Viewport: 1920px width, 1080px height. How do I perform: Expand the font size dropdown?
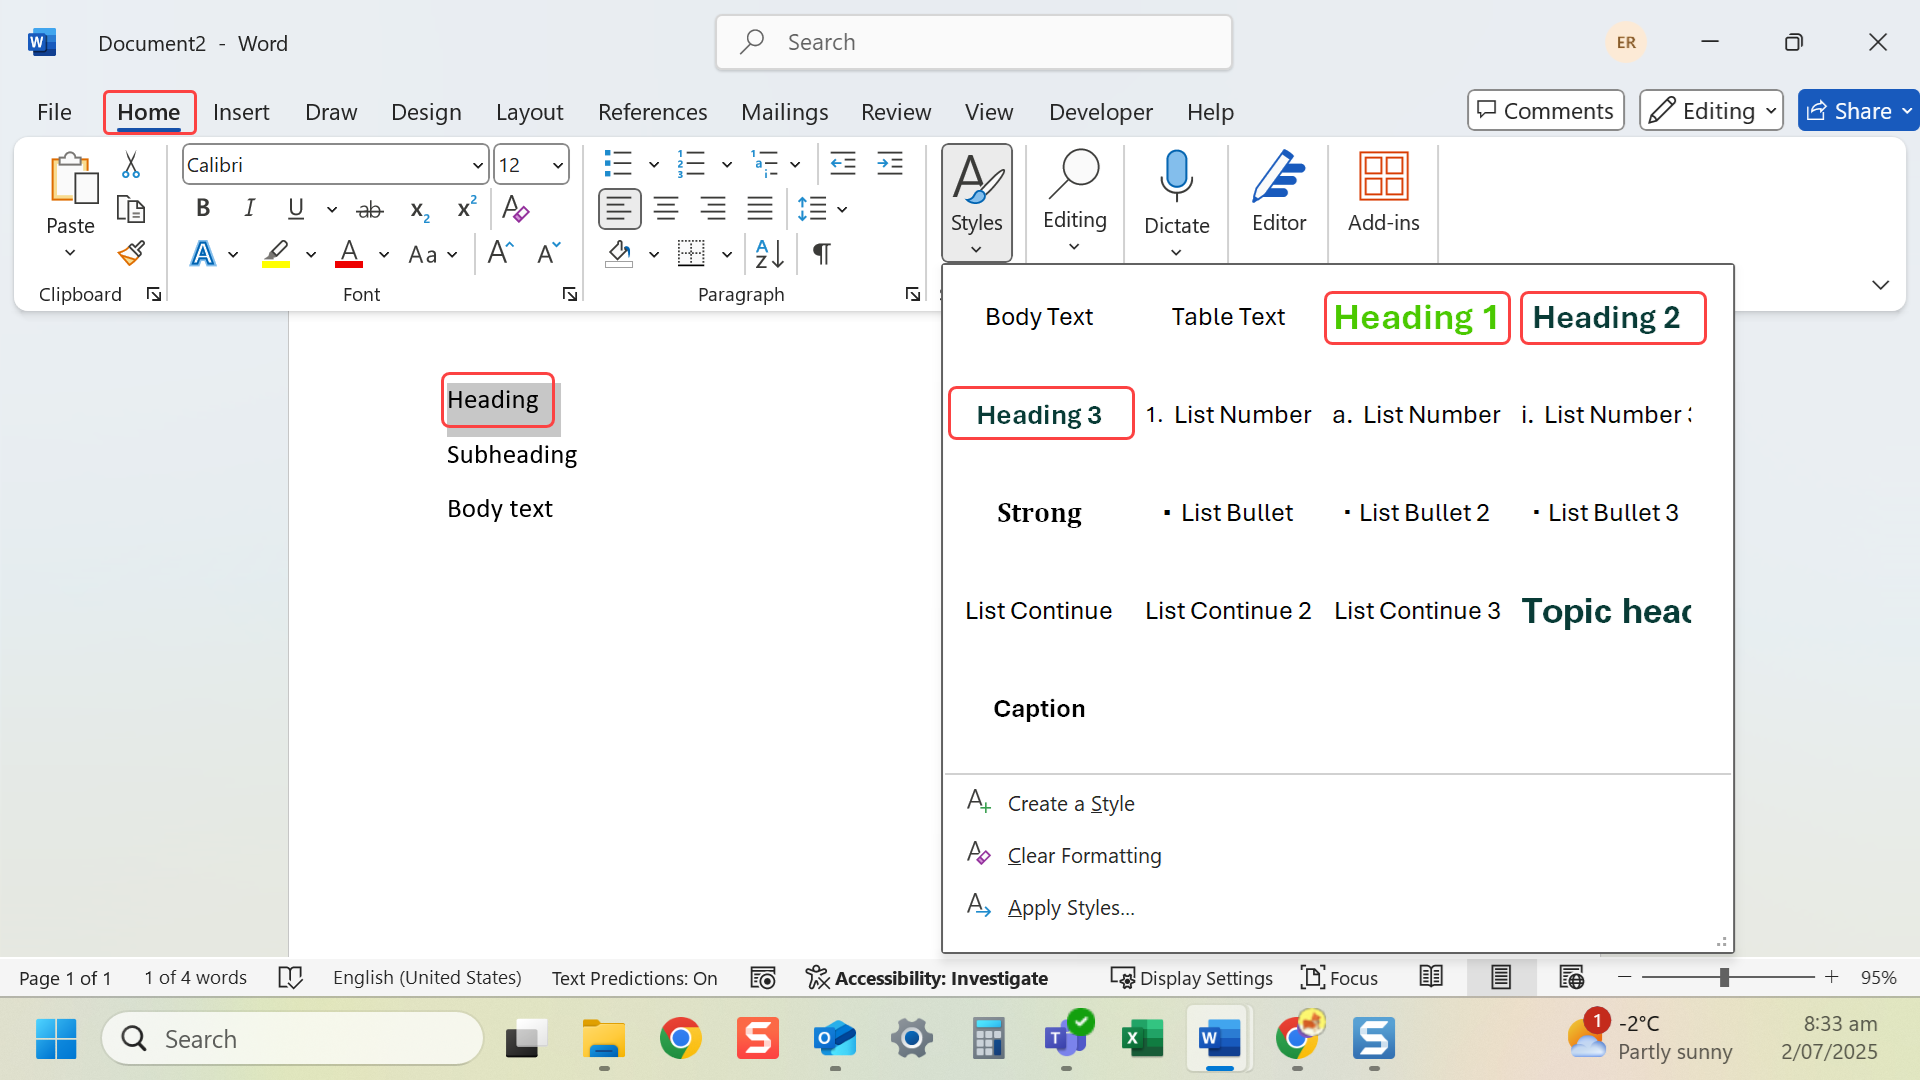click(x=558, y=165)
